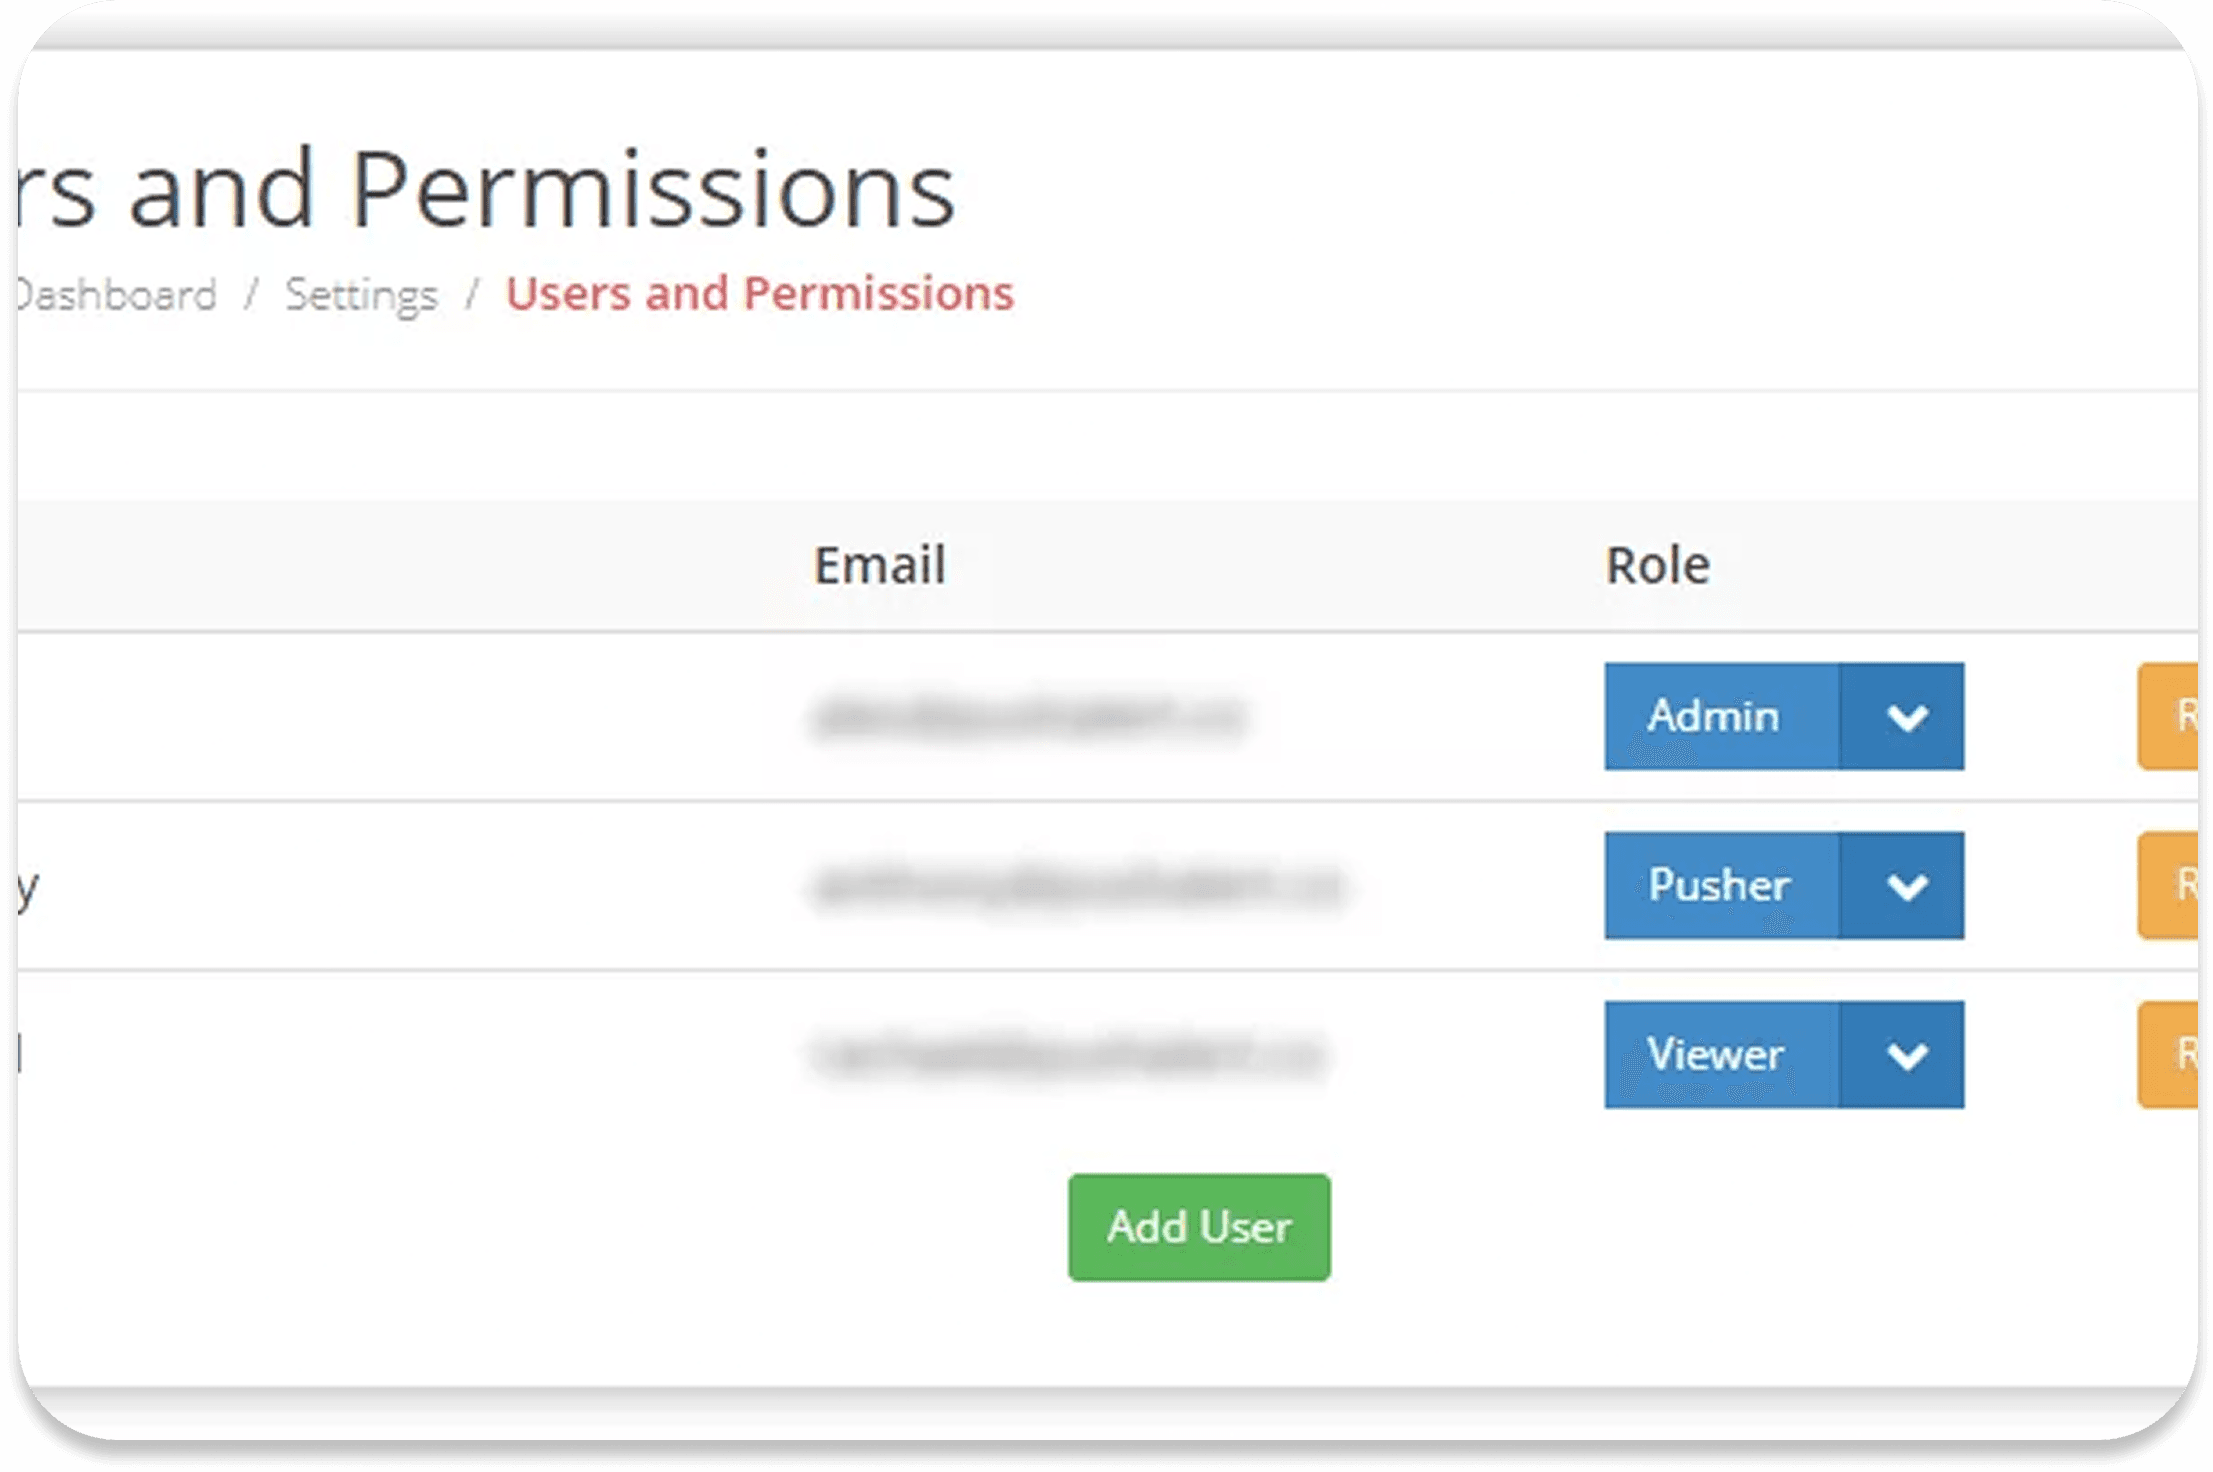Select the blurred email in Admin row
Image resolution: width=2213 pixels, height=1472 pixels.
point(1030,716)
